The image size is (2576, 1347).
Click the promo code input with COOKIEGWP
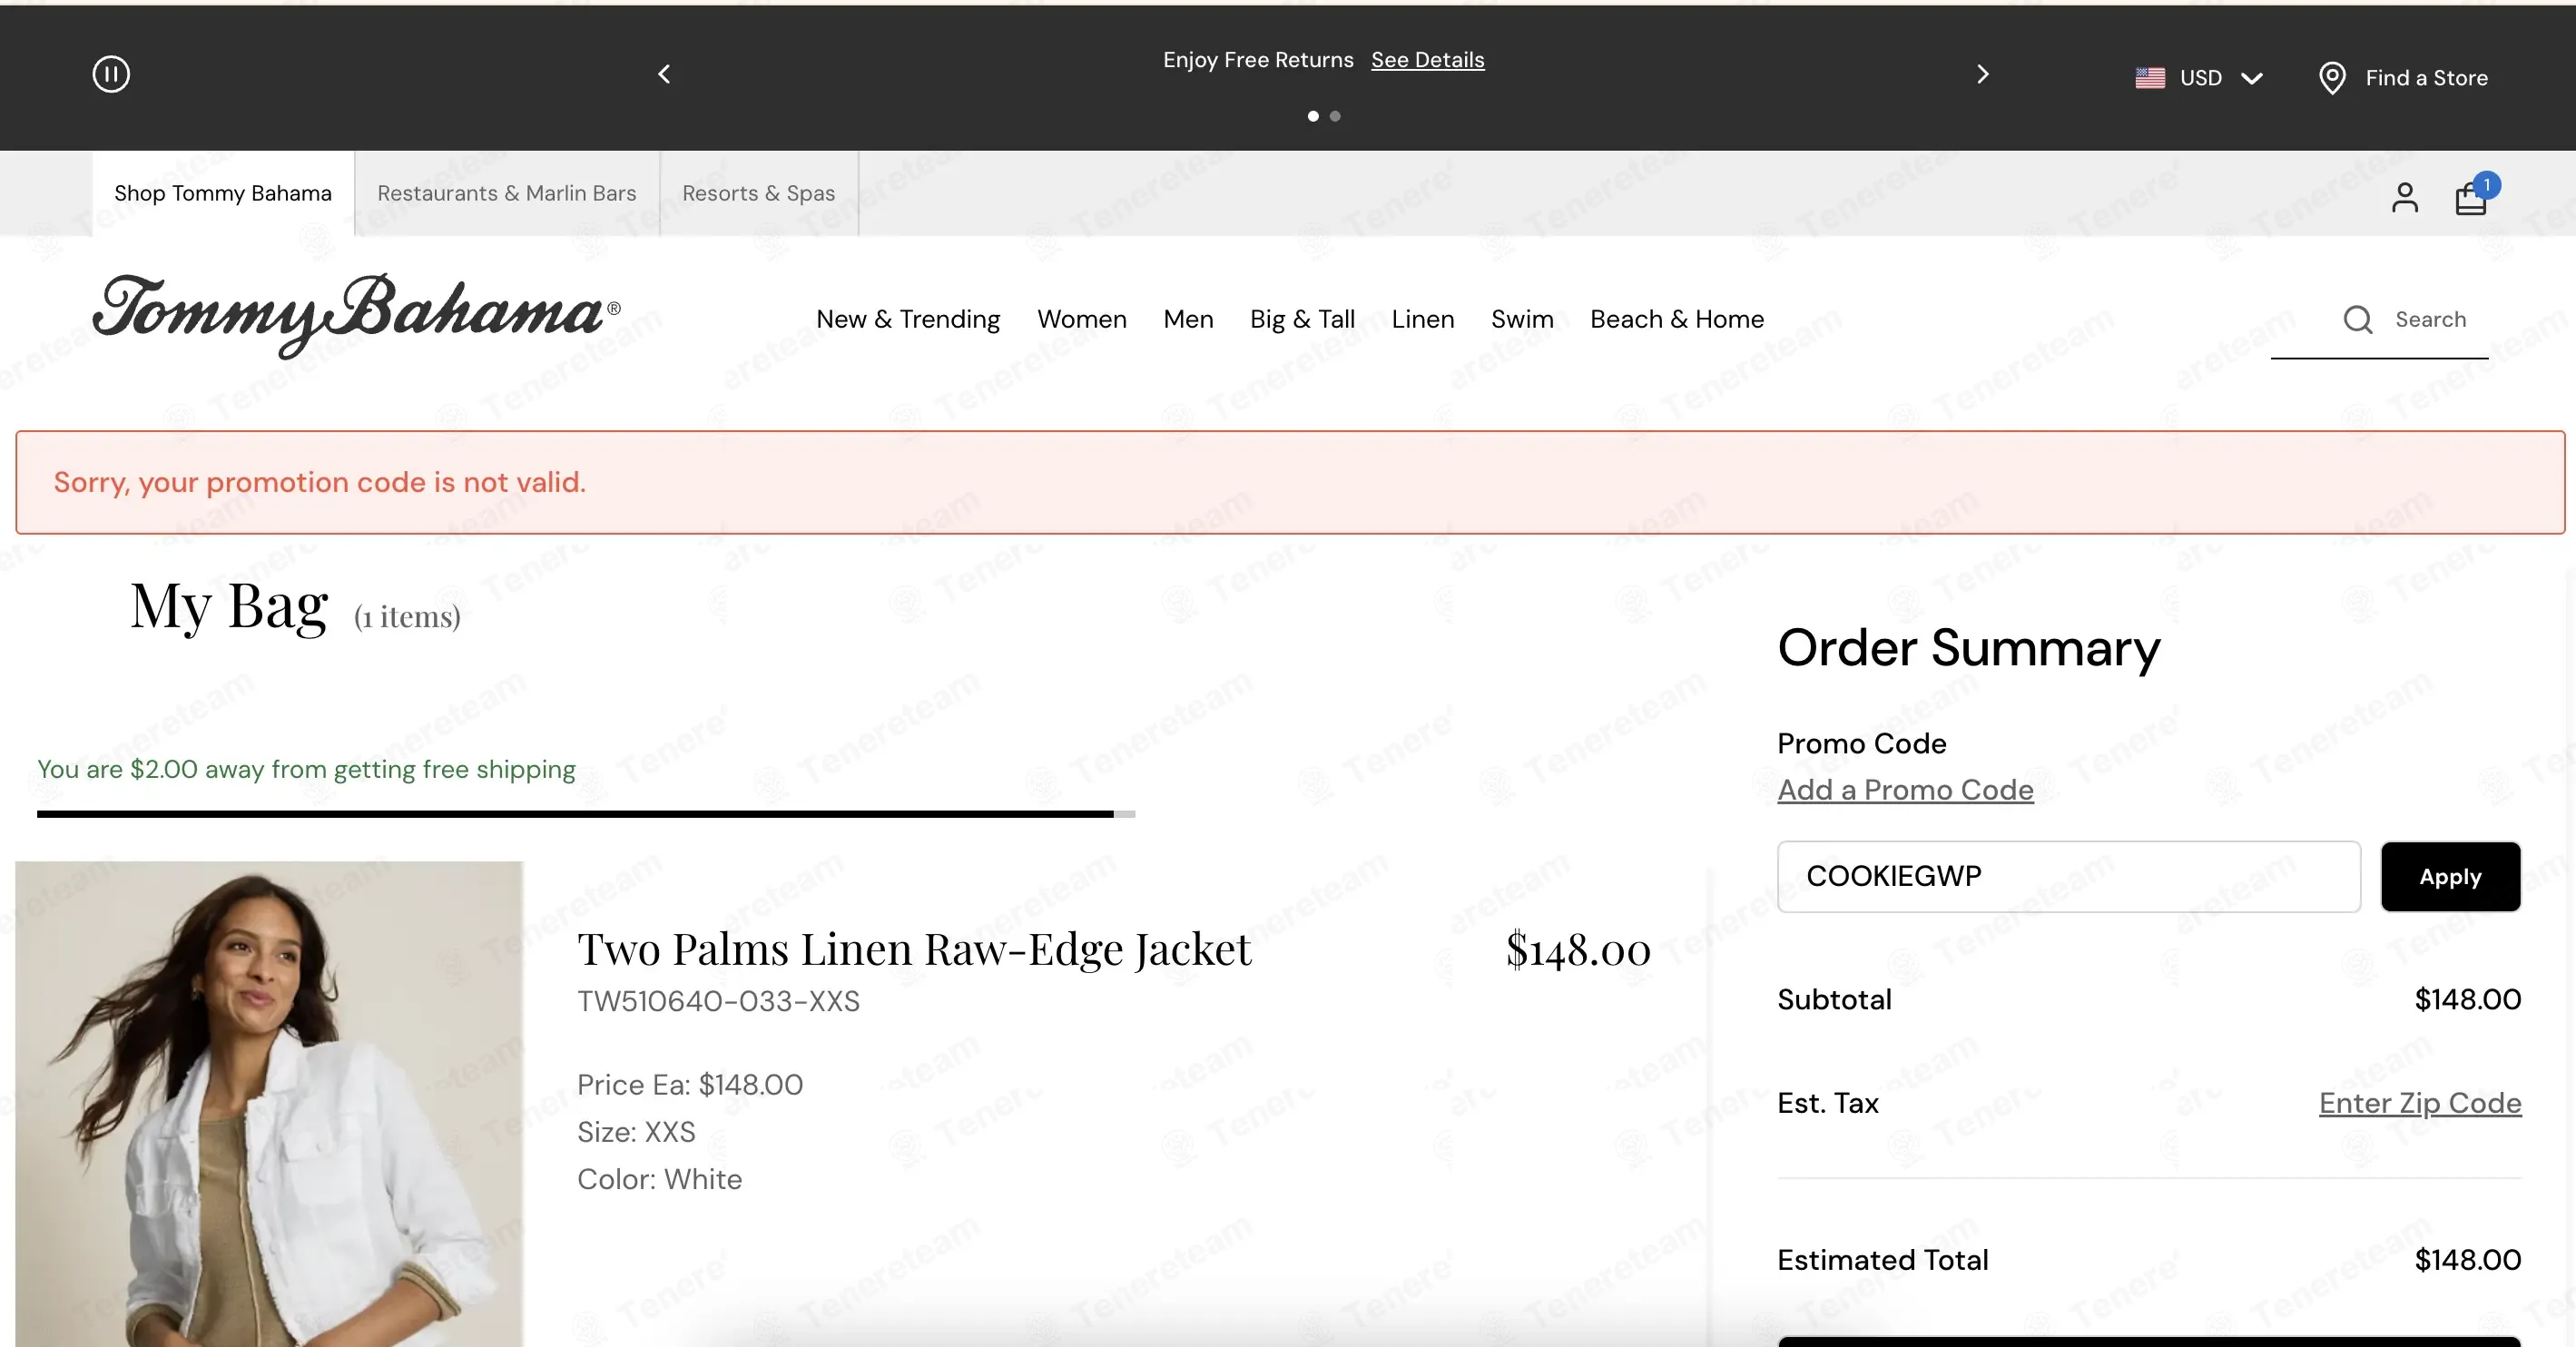pos(2069,876)
